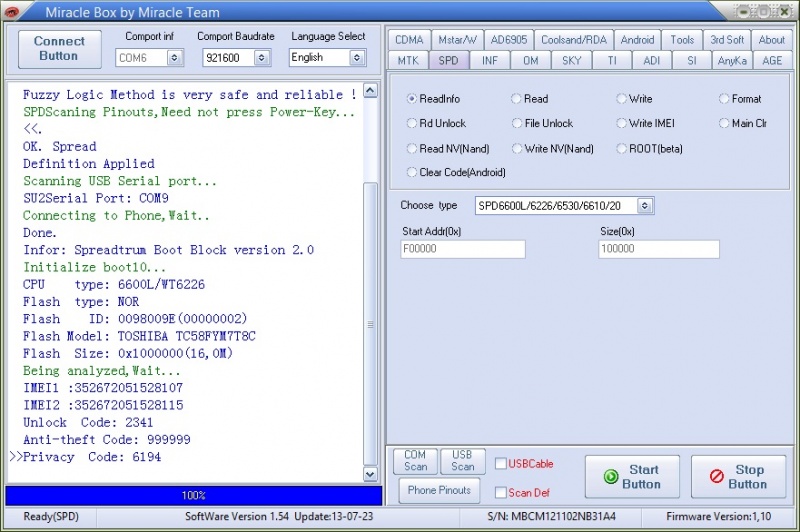Click the Miracle Box app icon in title bar

tap(12, 11)
